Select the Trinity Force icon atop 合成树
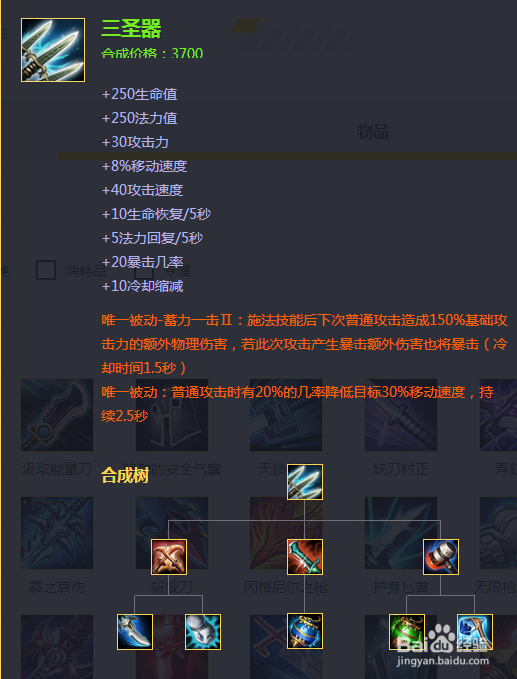Image resolution: width=517 pixels, height=679 pixels. (305, 482)
